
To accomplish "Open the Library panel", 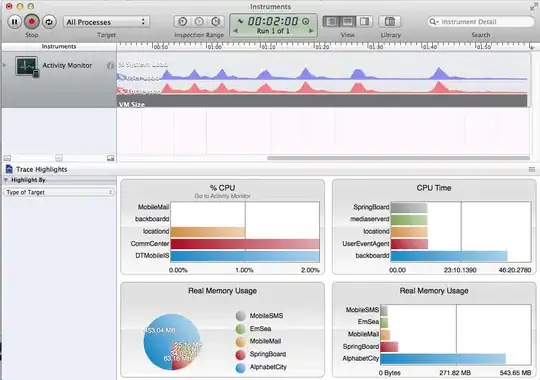I will 390,22.
